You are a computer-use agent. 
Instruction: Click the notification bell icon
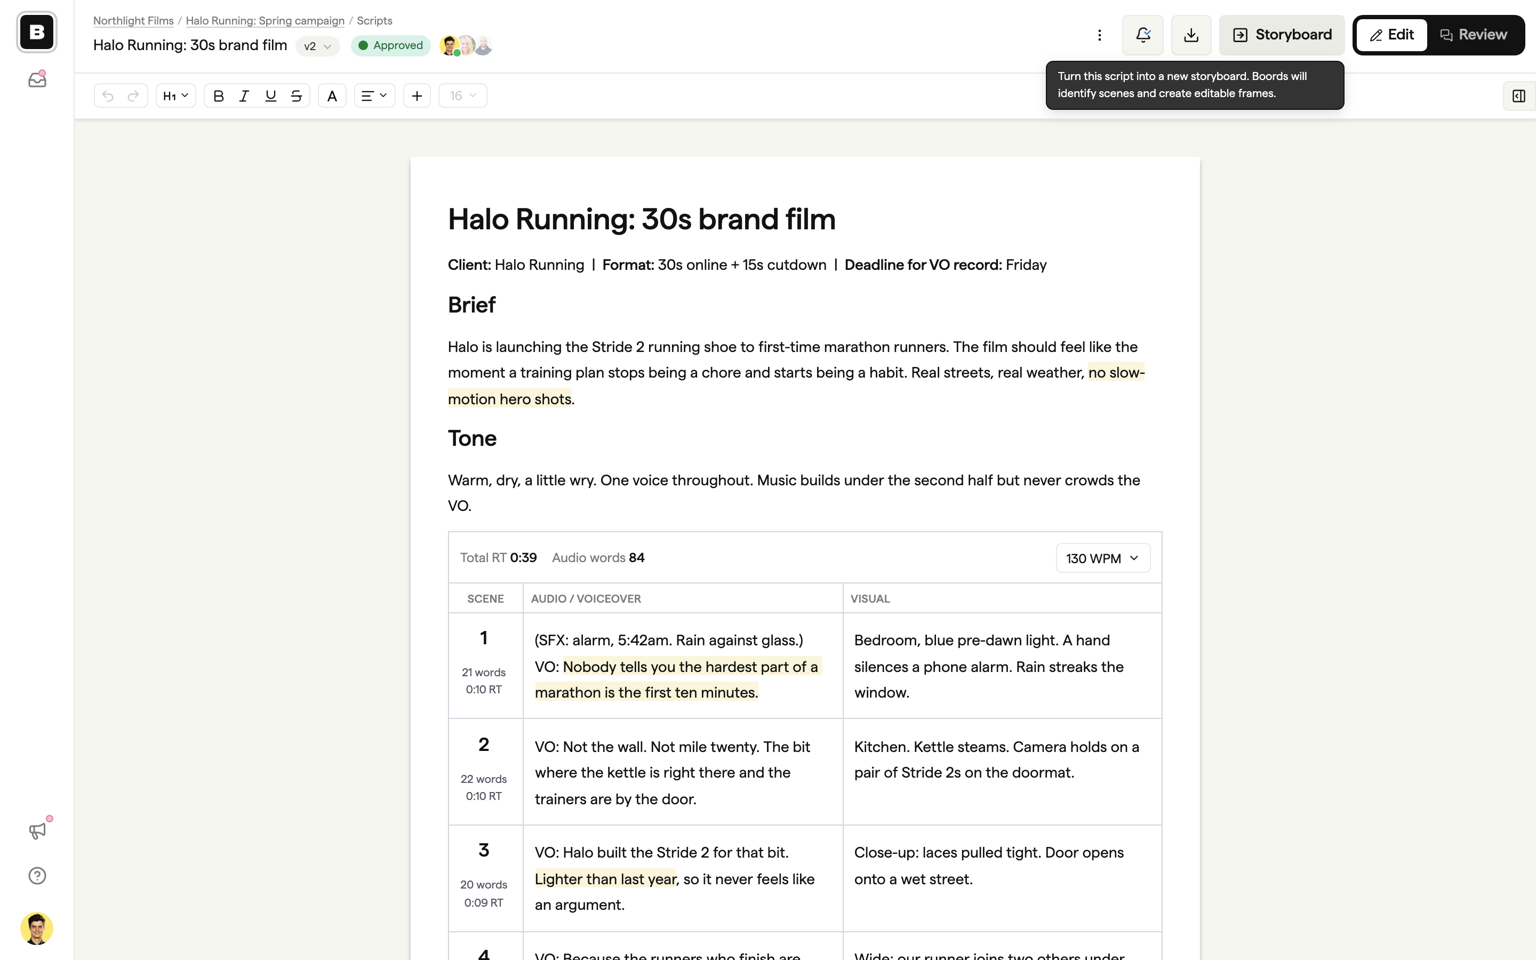point(1142,35)
